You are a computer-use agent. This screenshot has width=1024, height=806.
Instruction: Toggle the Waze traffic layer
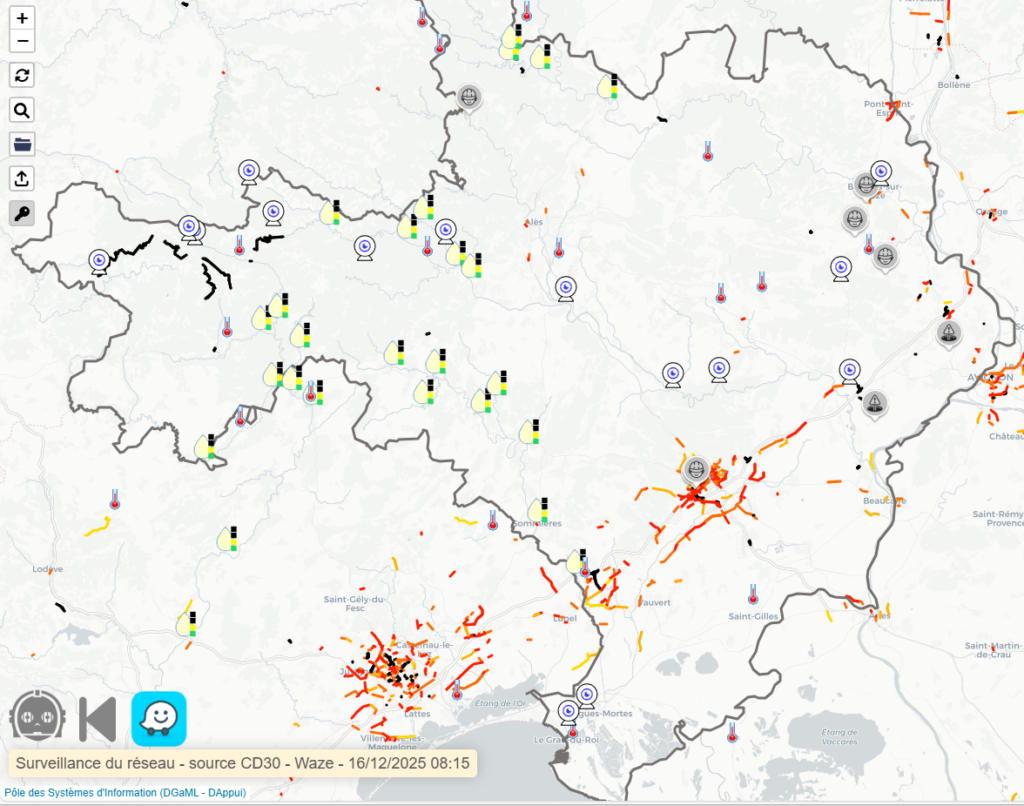coord(159,718)
